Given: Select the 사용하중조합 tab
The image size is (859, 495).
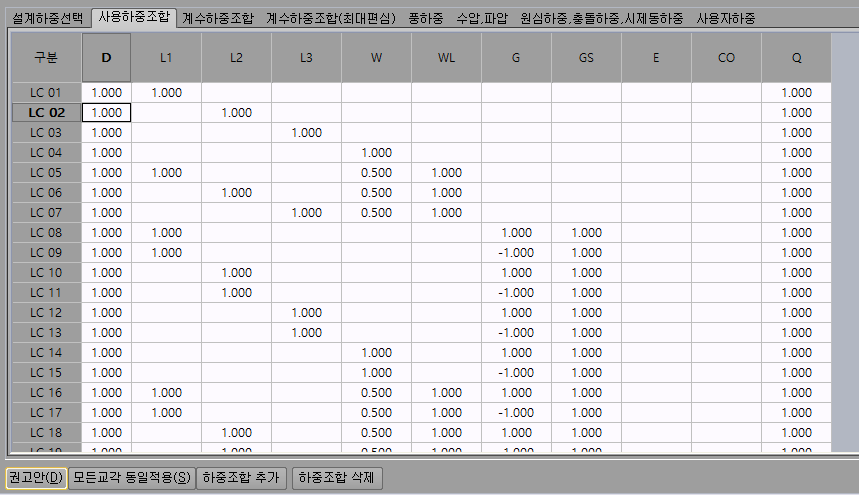Looking at the screenshot, I should 134,17.
